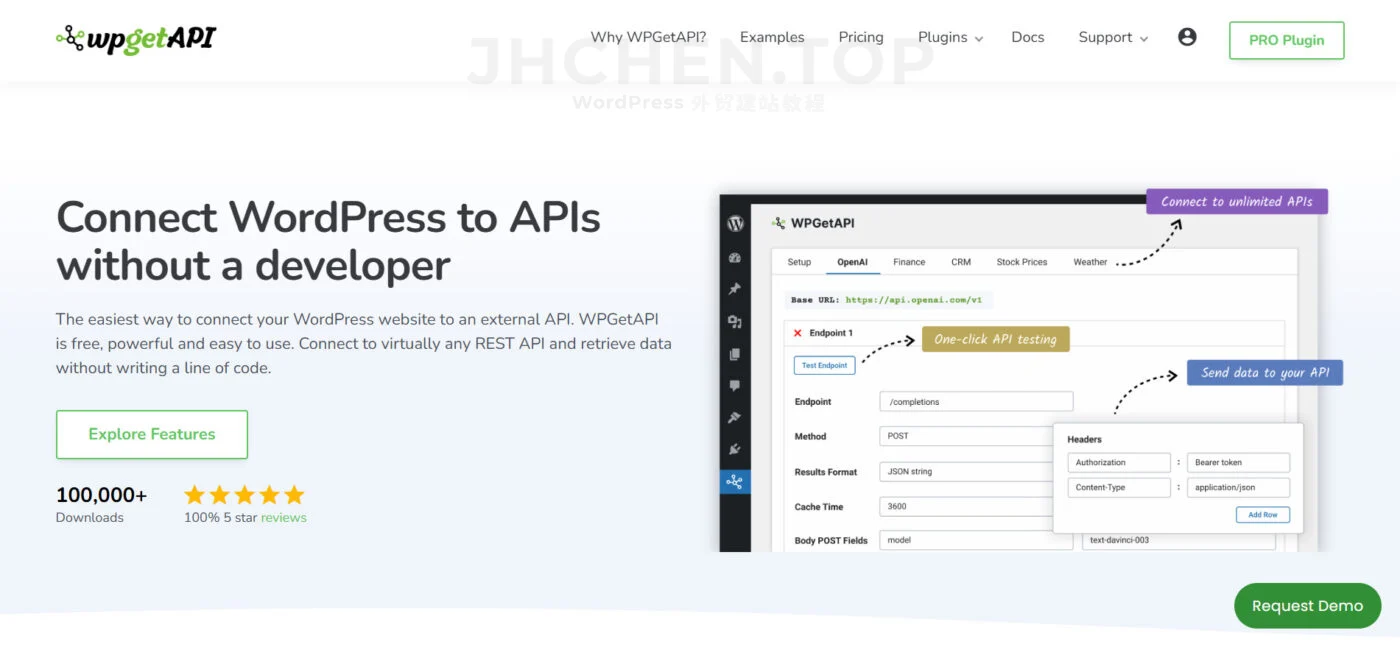Click the WordPress logo in the admin sidebar

(735, 223)
